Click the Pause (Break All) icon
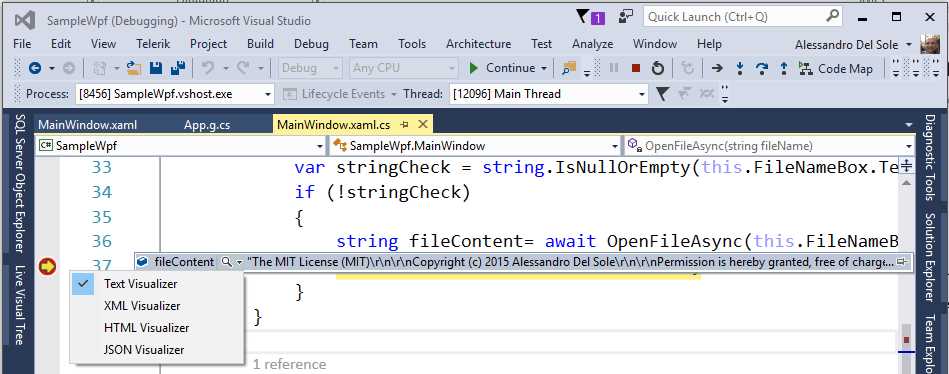 614,68
